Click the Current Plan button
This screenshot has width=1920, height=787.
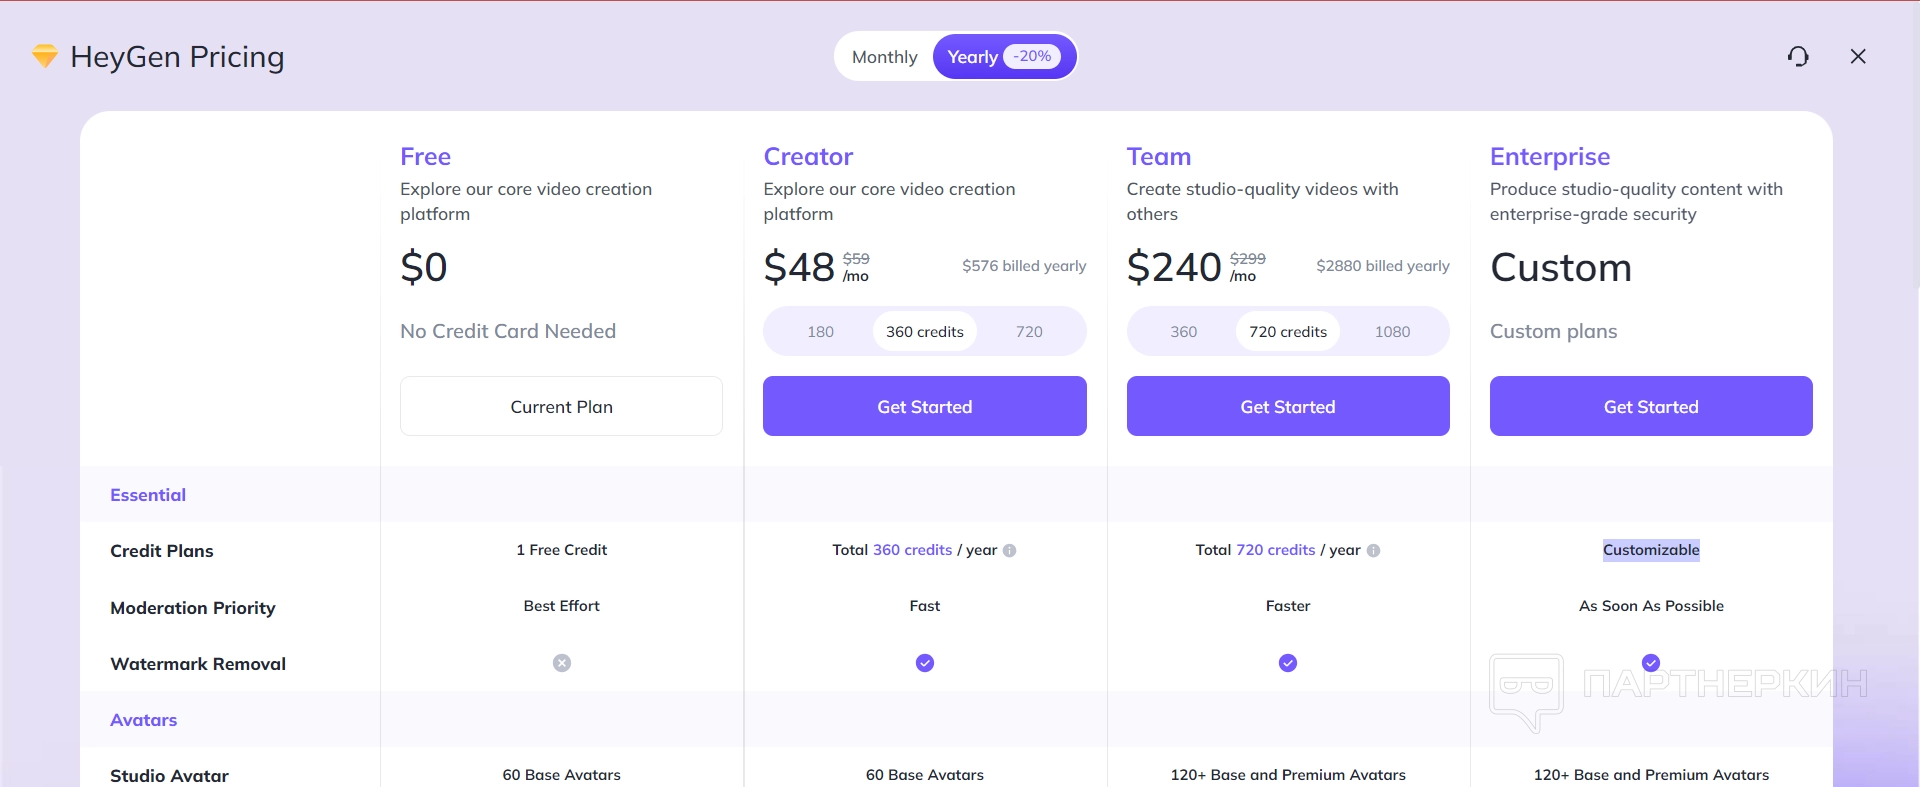pos(561,406)
